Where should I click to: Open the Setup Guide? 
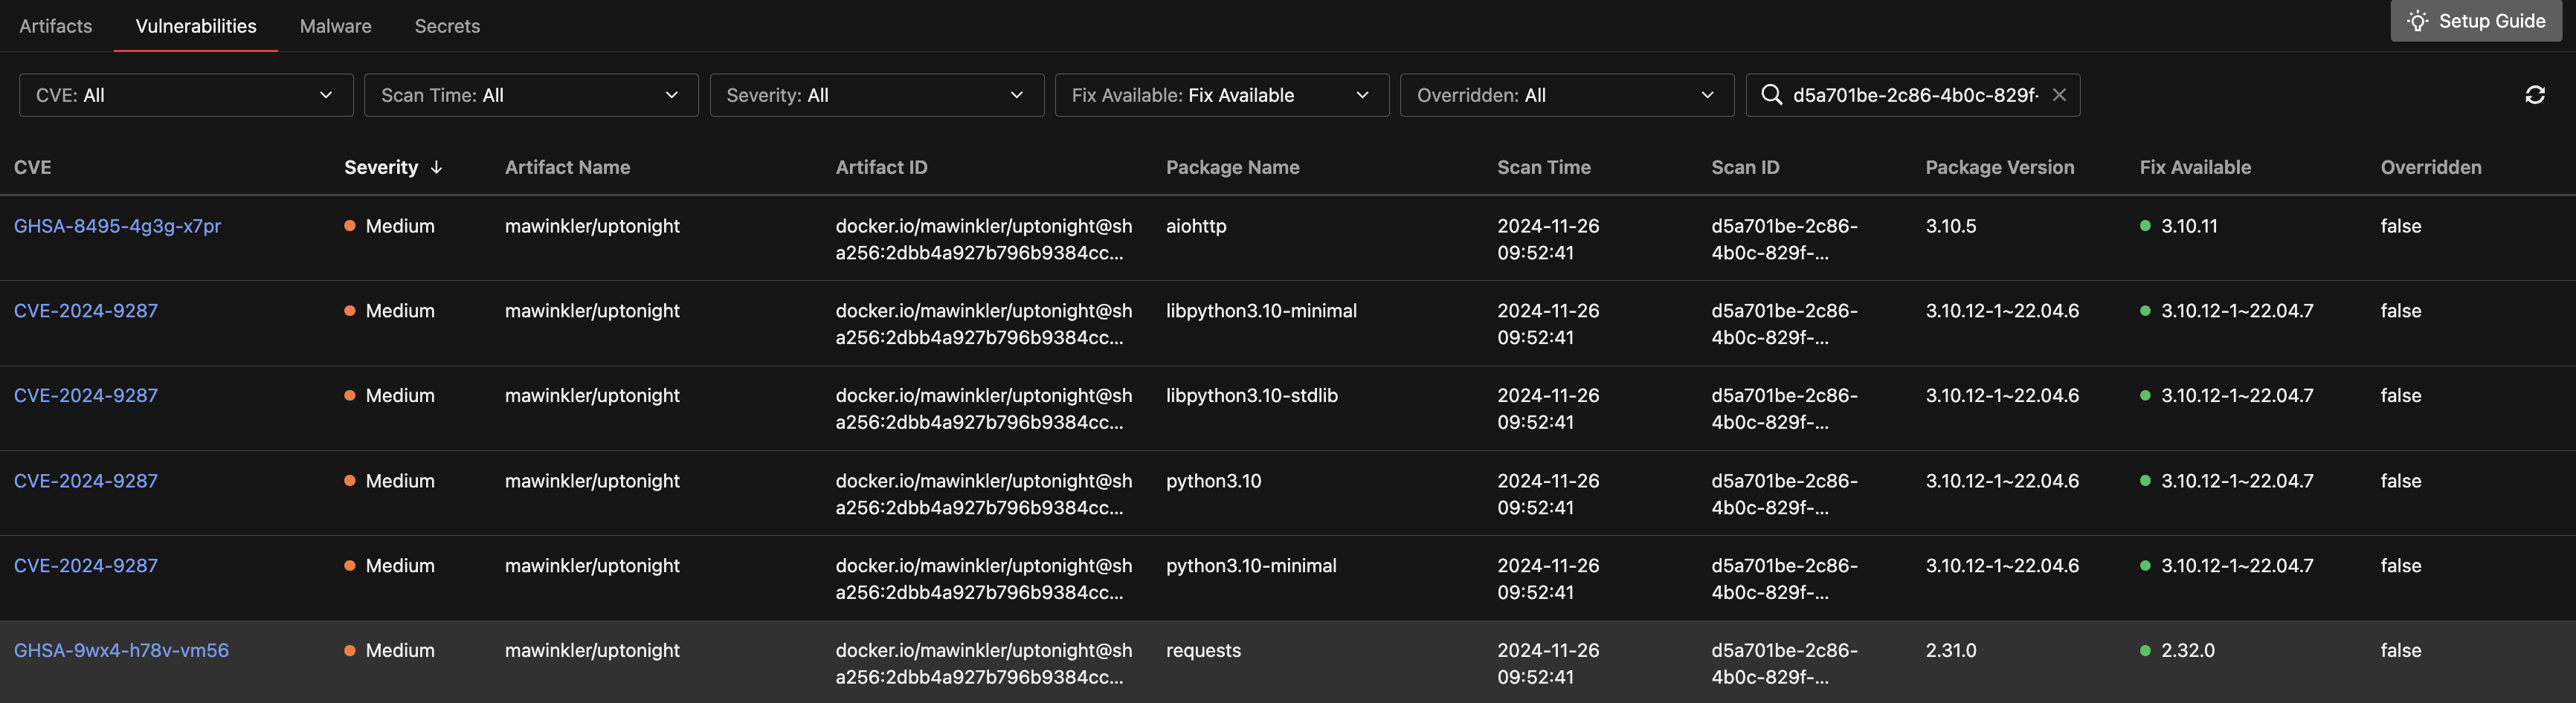click(2475, 21)
